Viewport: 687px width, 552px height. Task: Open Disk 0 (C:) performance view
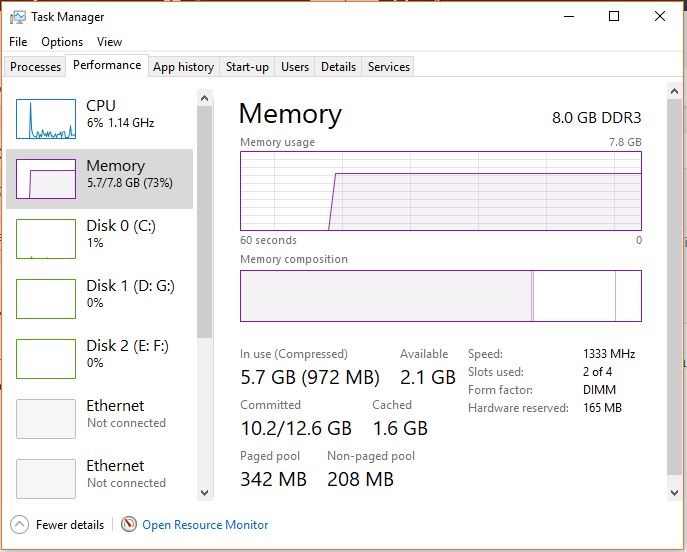(x=99, y=239)
